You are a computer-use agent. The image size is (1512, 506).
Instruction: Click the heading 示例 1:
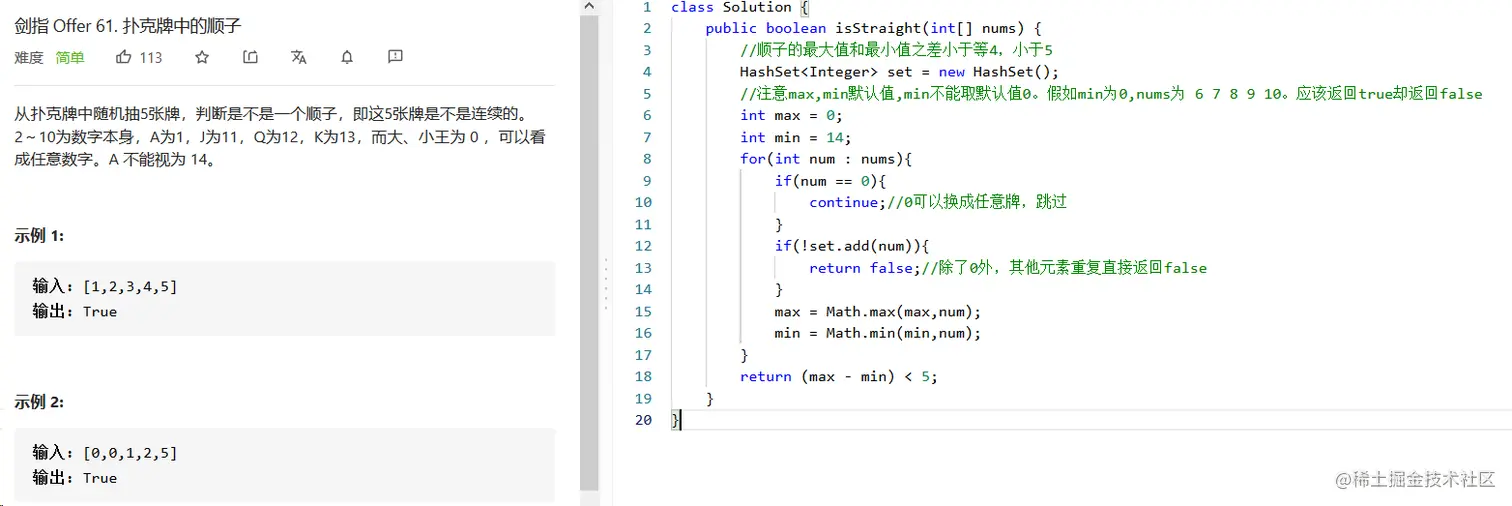40,235
